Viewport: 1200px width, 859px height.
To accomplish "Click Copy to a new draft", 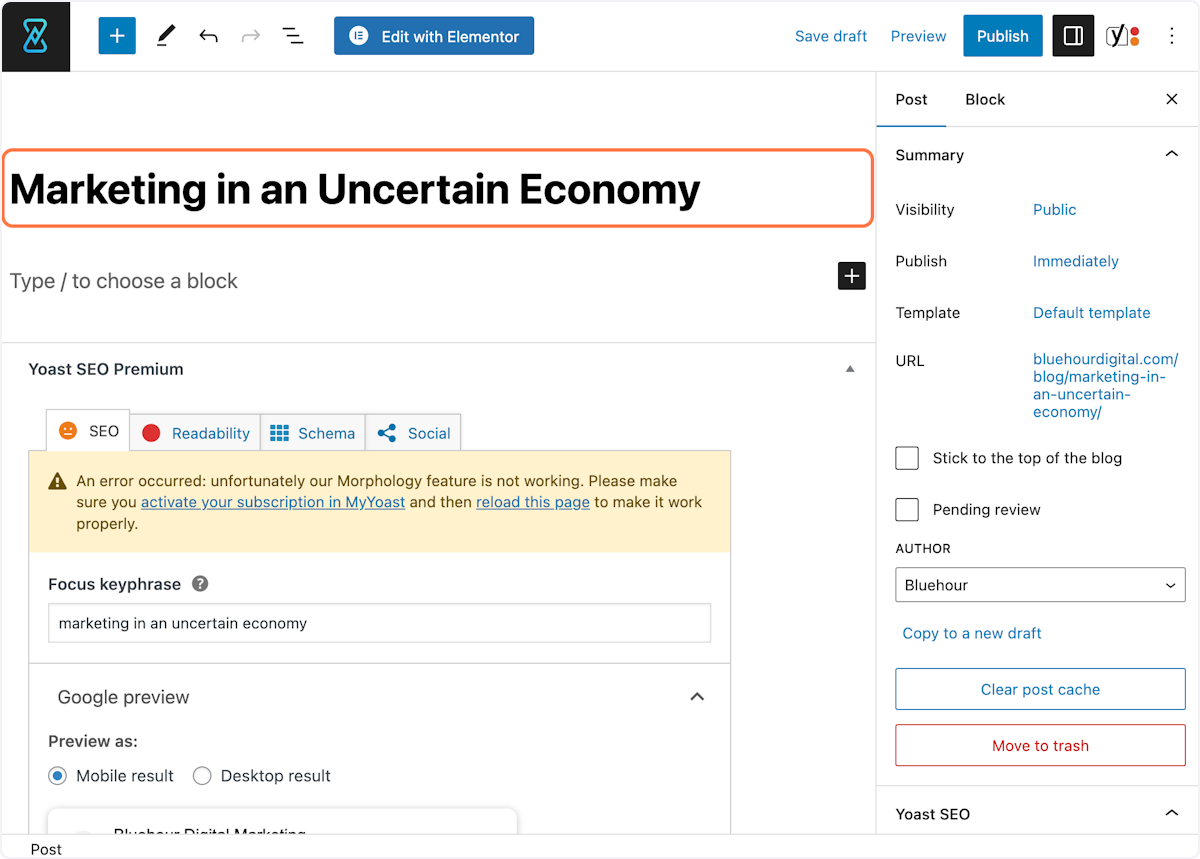I will pos(972,633).
